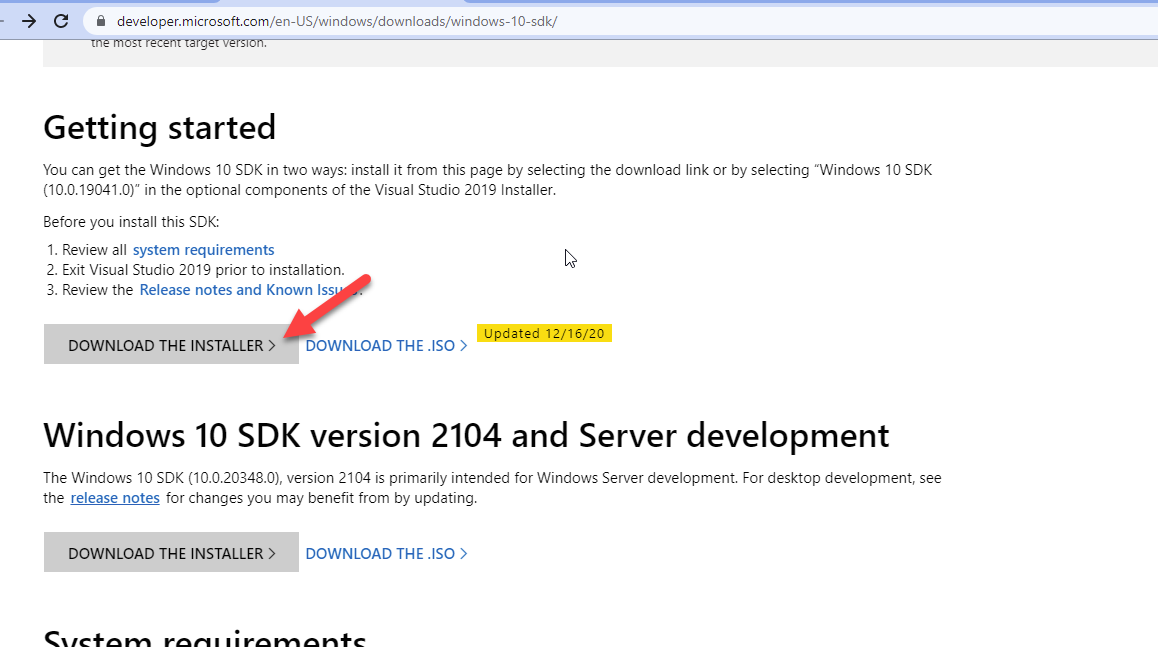
Task: Click the yellow Updated 12/16/20 badge
Action: [544, 333]
